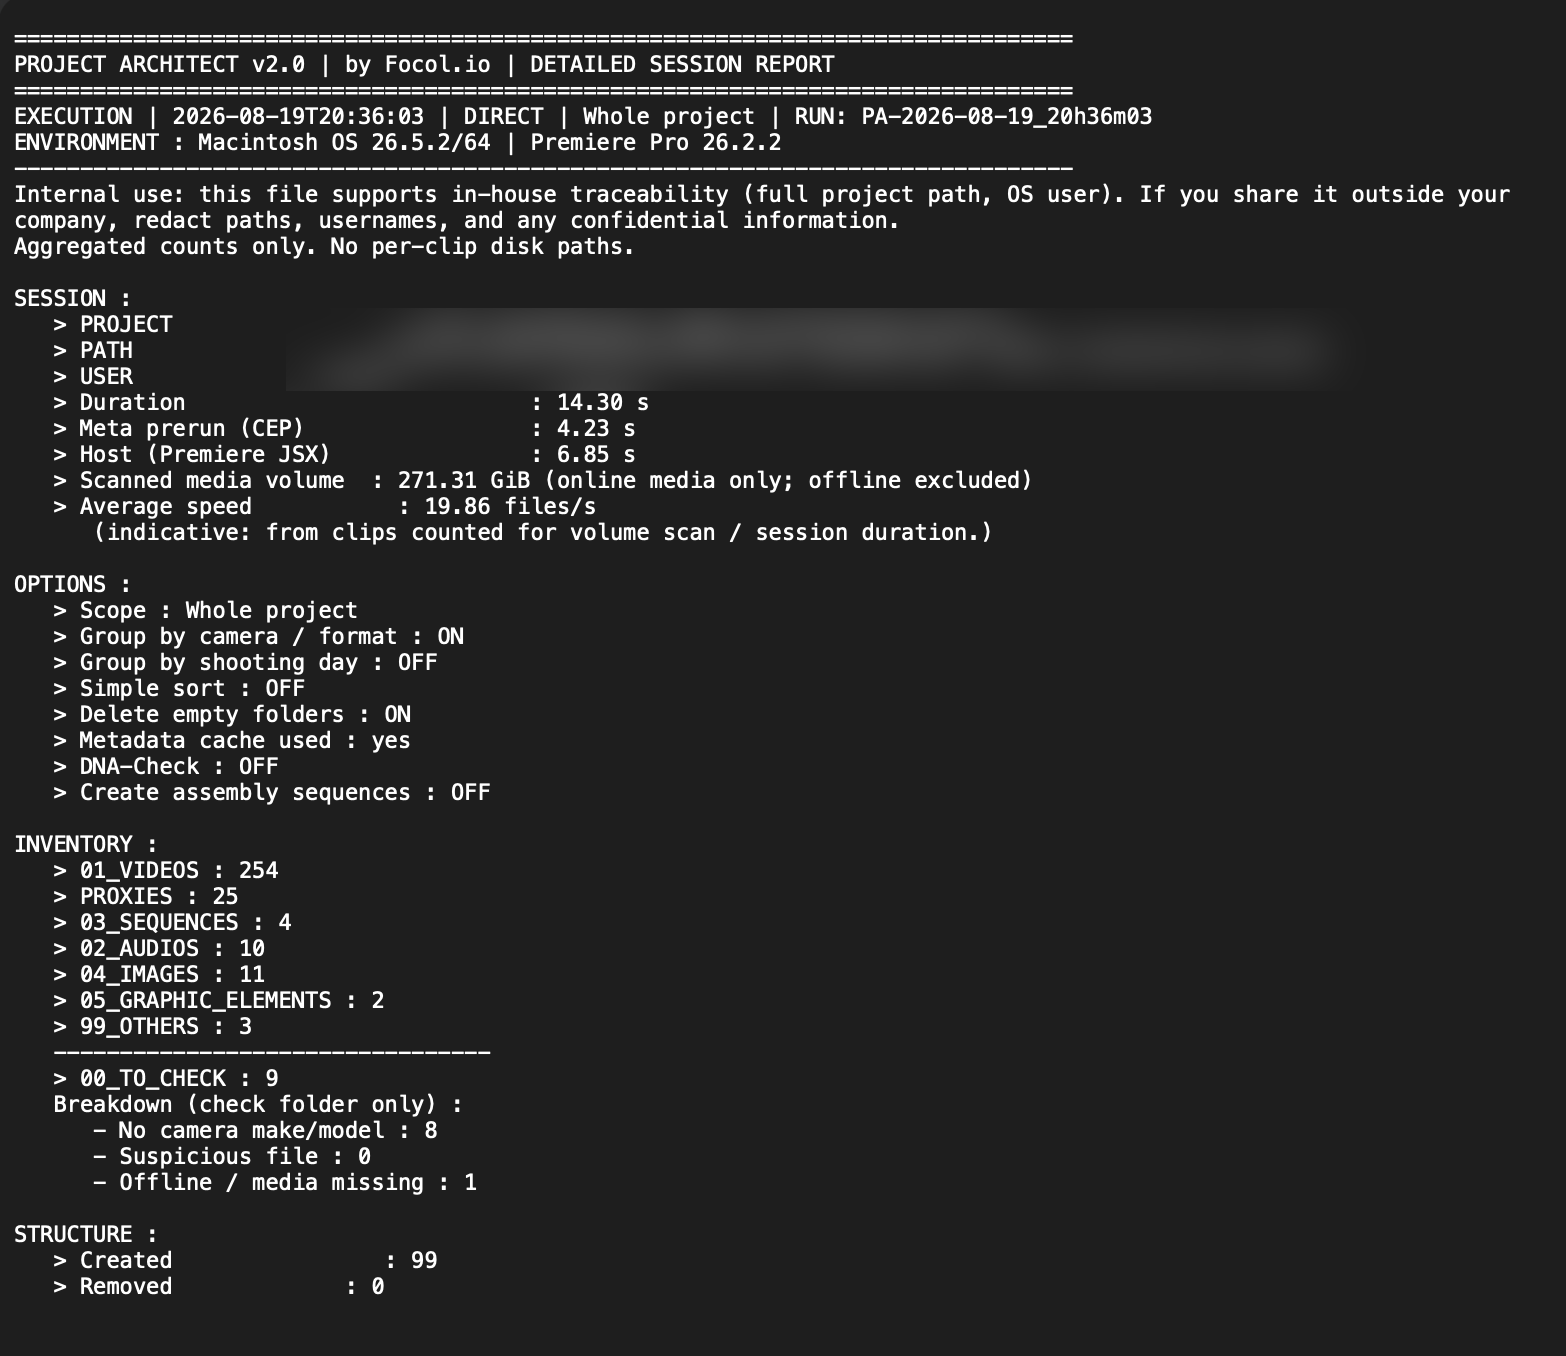Click the PROJECT ARCHITECT v2.0 title line
This screenshot has height=1356, width=1566.
(424, 65)
